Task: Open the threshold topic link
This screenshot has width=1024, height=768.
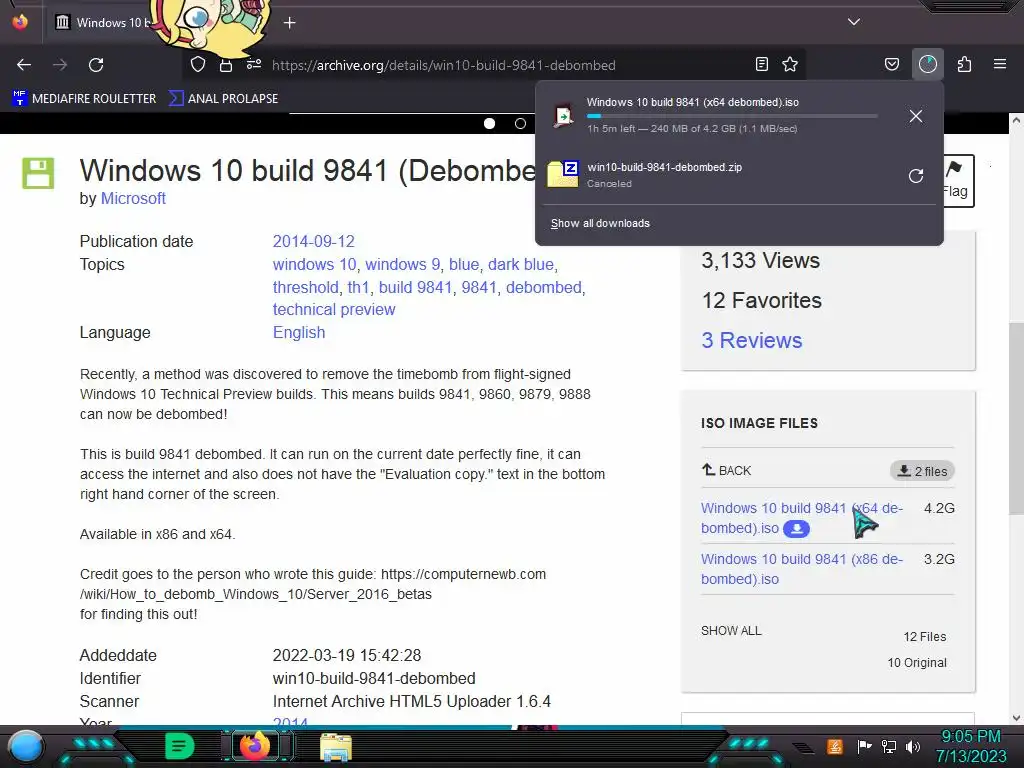Action: point(306,287)
